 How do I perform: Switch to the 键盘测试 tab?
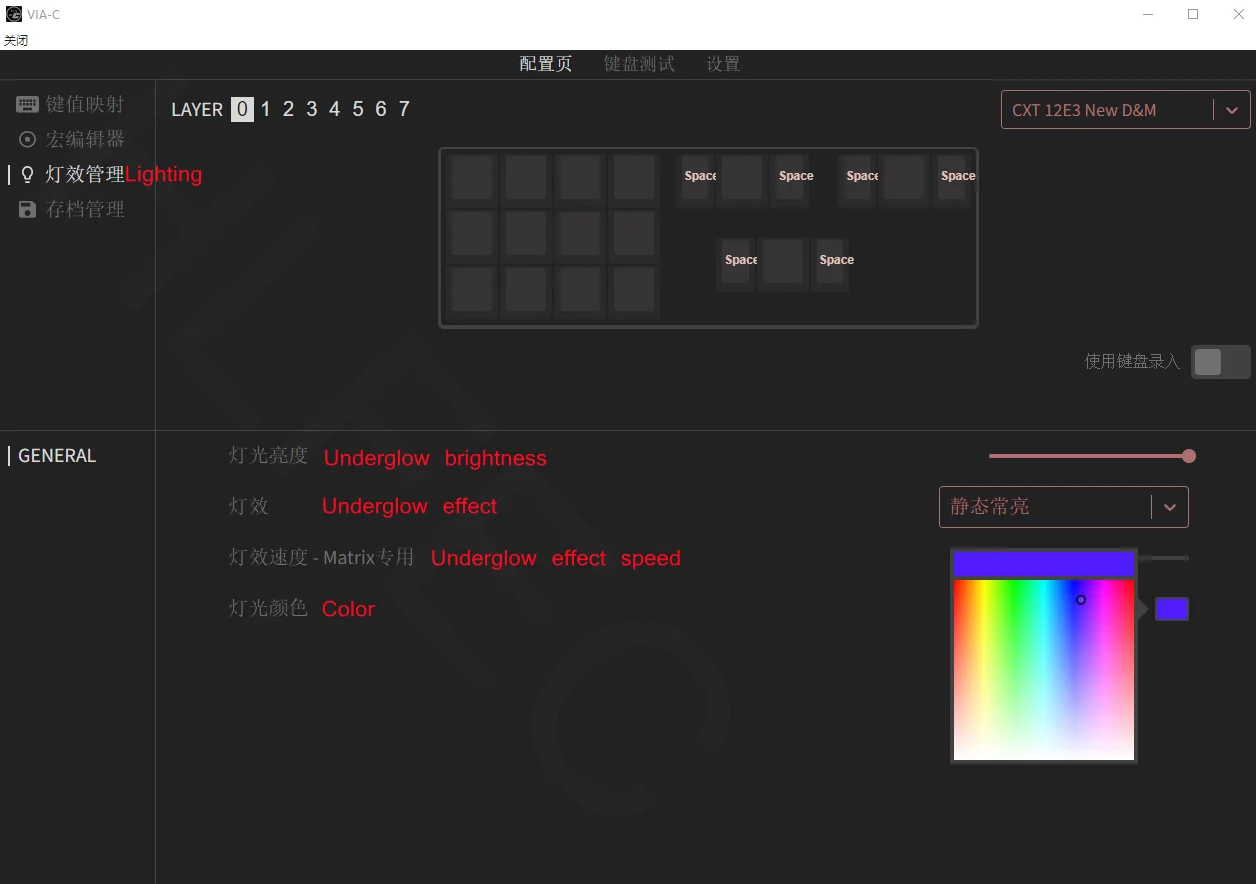[x=639, y=64]
